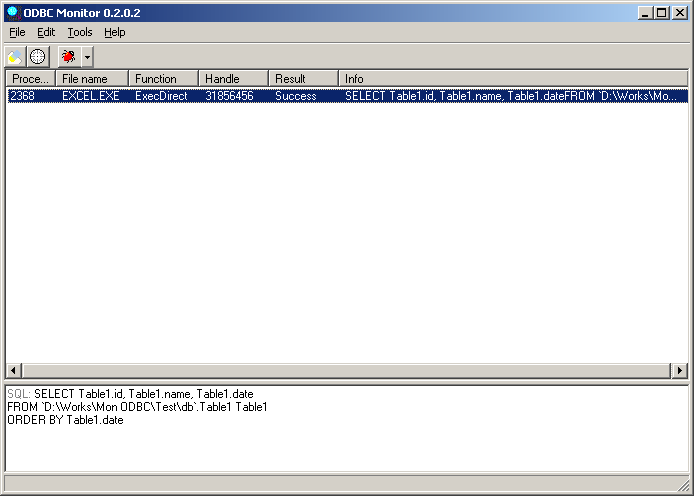Click the red bug monitor icon
The image size is (694, 496).
click(x=69, y=57)
